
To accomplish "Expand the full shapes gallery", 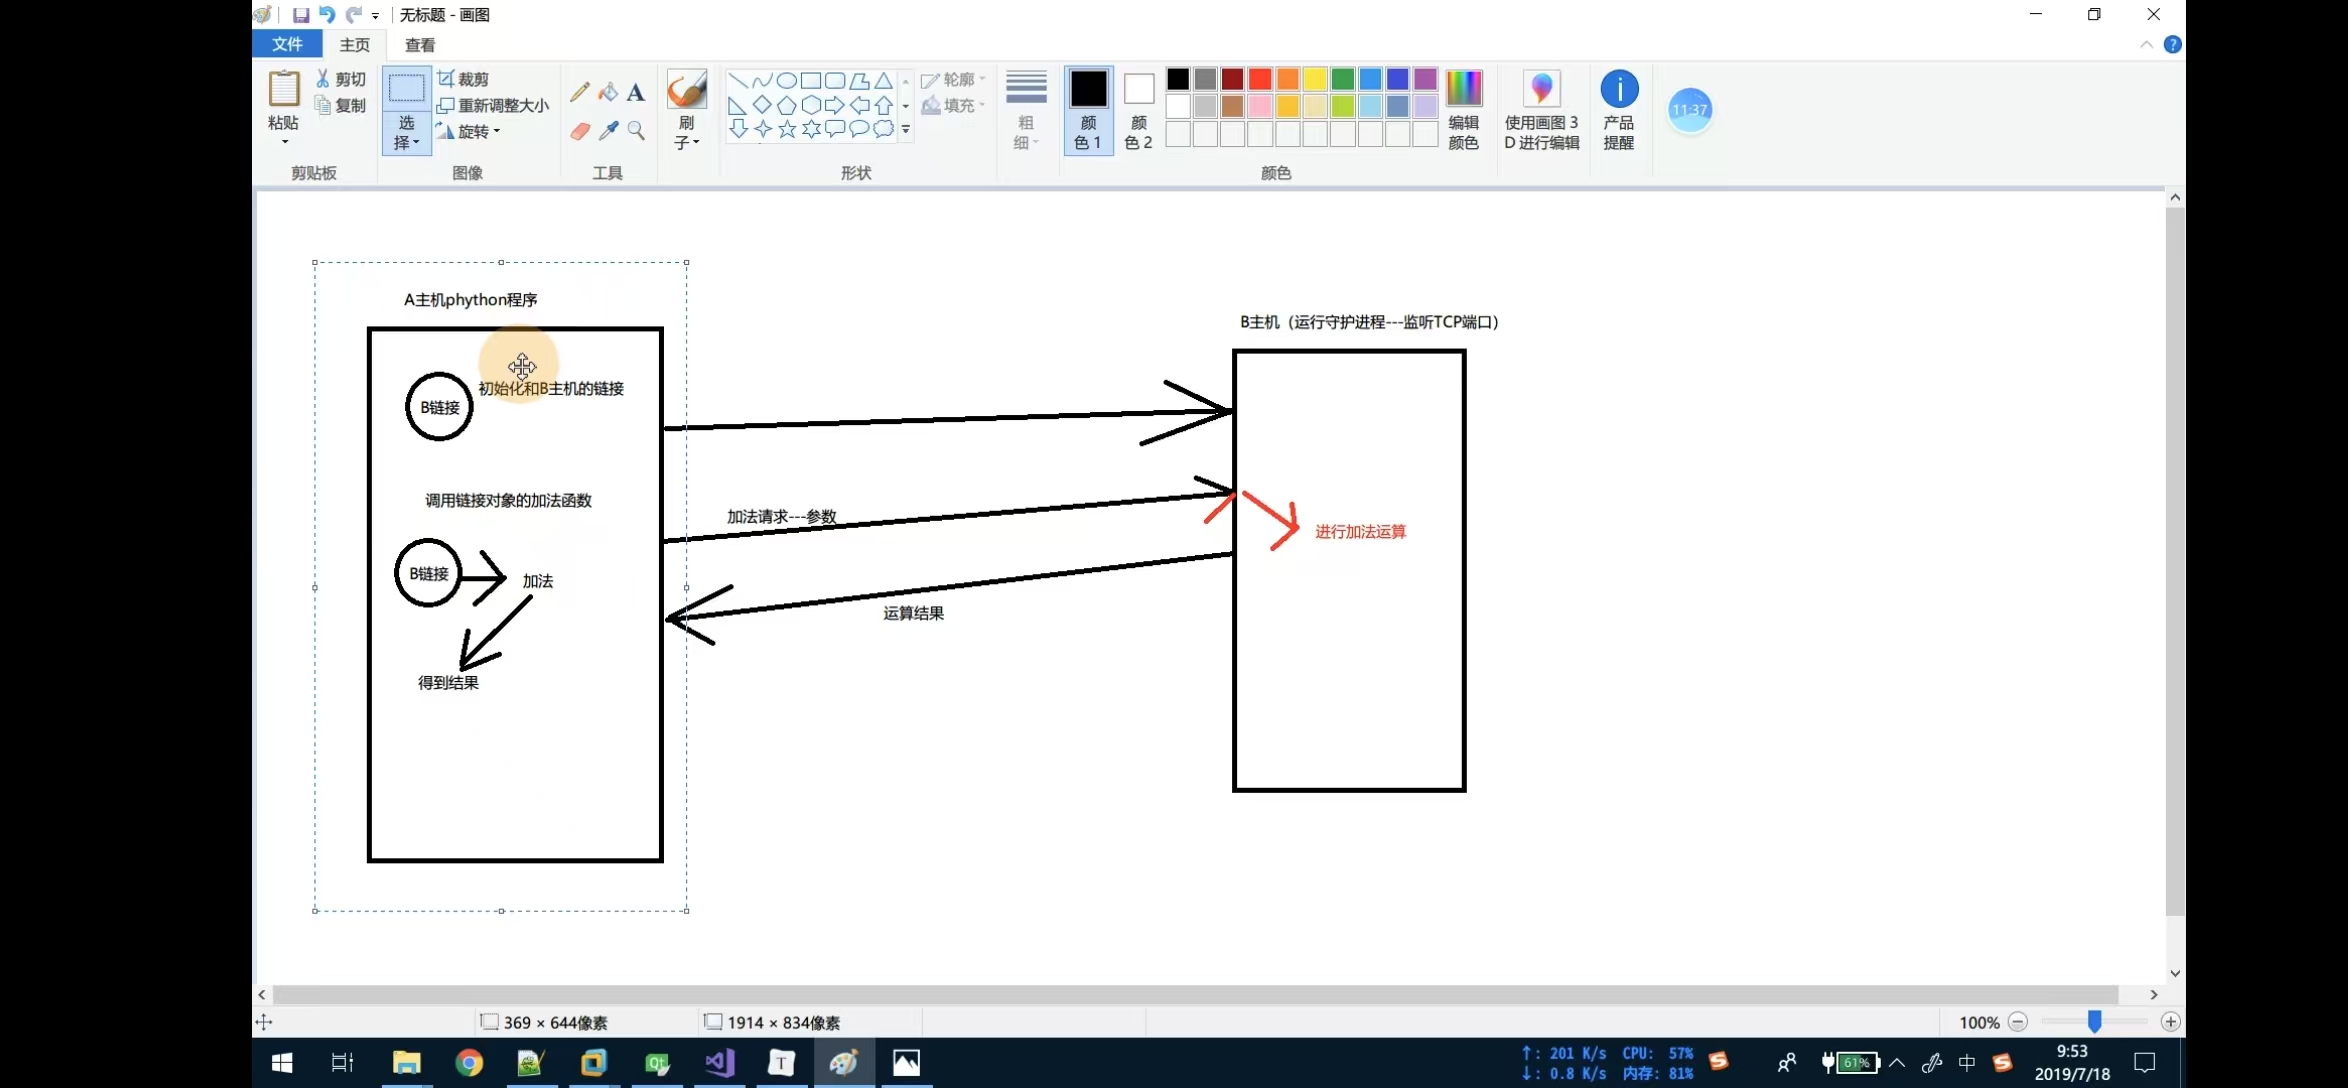I will pos(906,130).
